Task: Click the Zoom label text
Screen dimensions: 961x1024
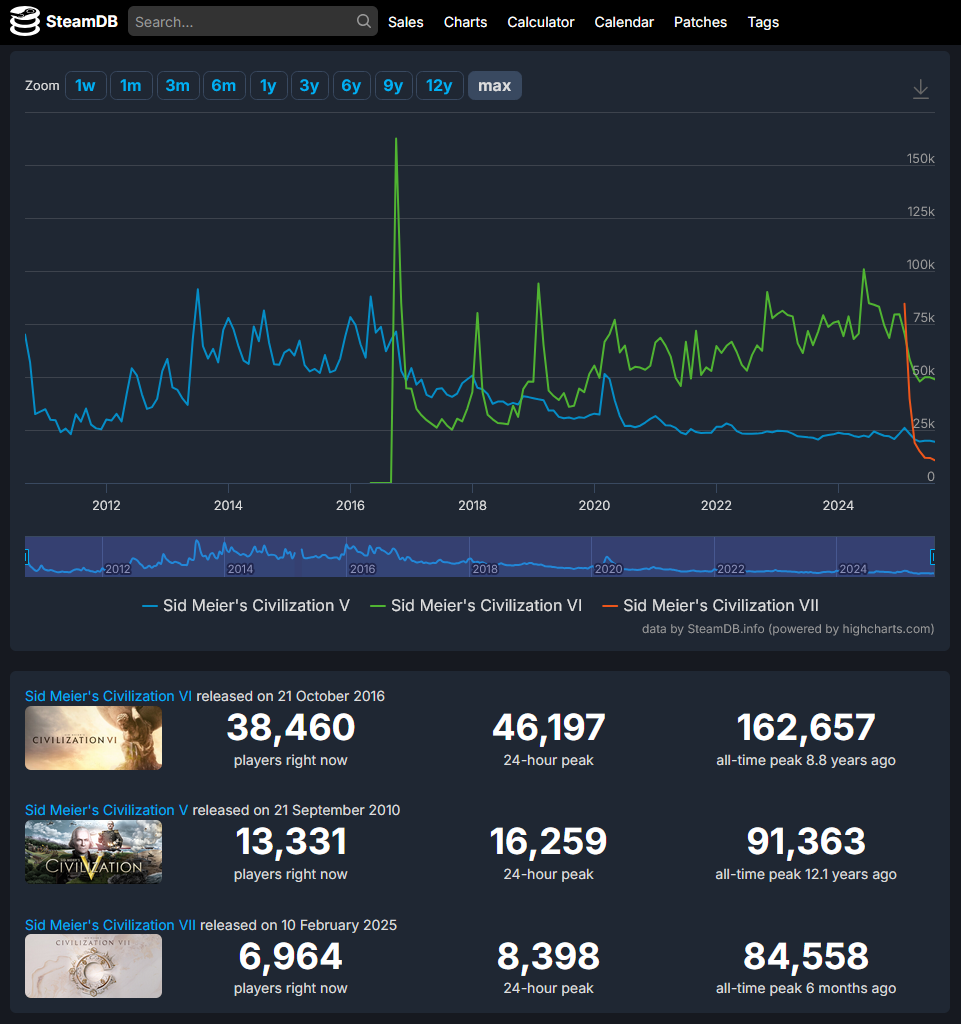Action: (42, 86)
